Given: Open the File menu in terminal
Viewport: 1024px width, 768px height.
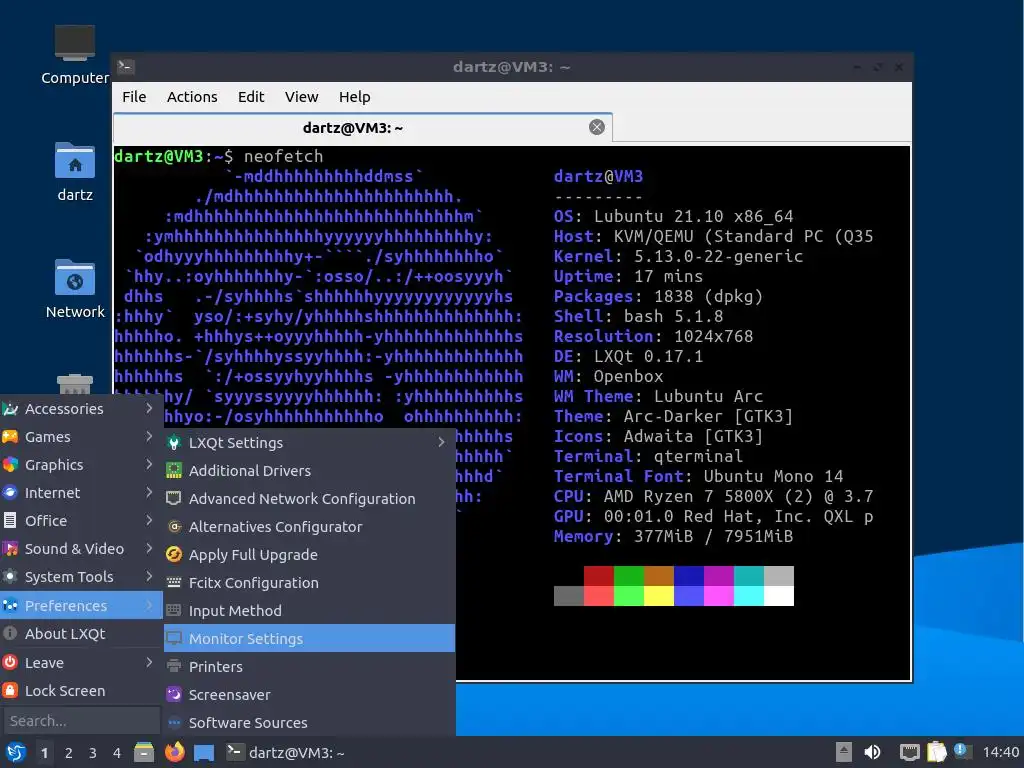Looking at the screenshot, I should pos(134,97).
